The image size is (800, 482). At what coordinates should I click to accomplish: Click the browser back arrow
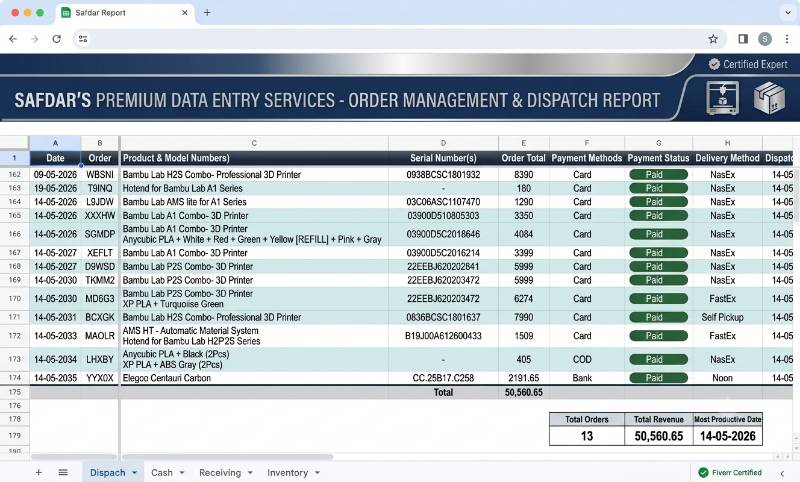click(13, 39)
